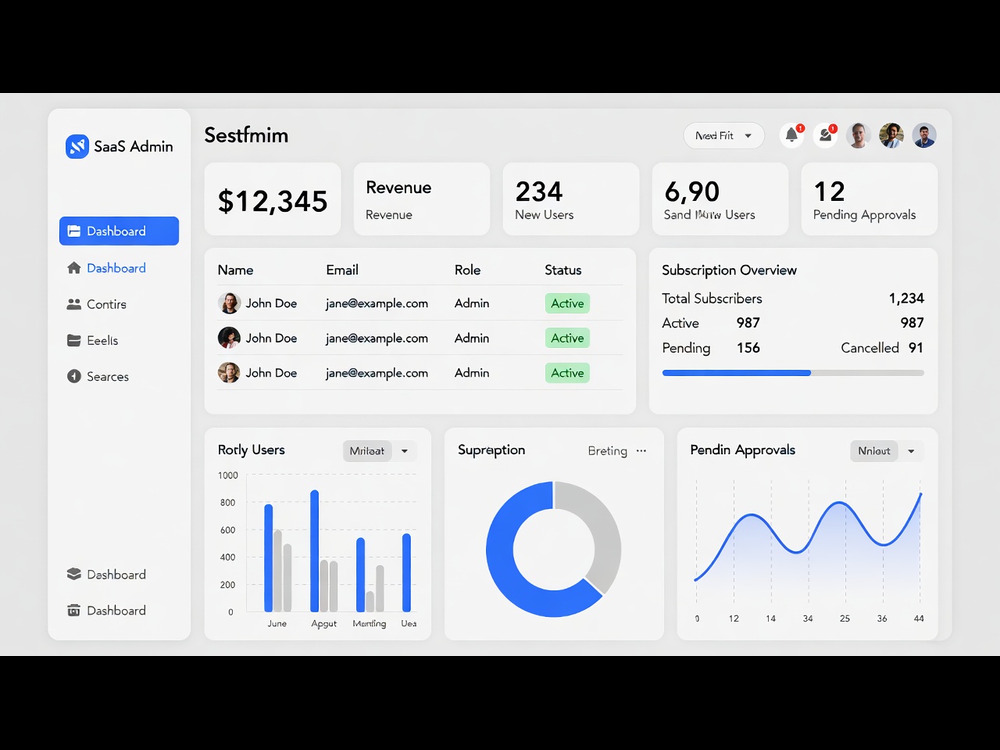Open the Nred Frit dropdown in the header
The image size is (1000, 750).
pyautogui.click(x=724, y=136)
